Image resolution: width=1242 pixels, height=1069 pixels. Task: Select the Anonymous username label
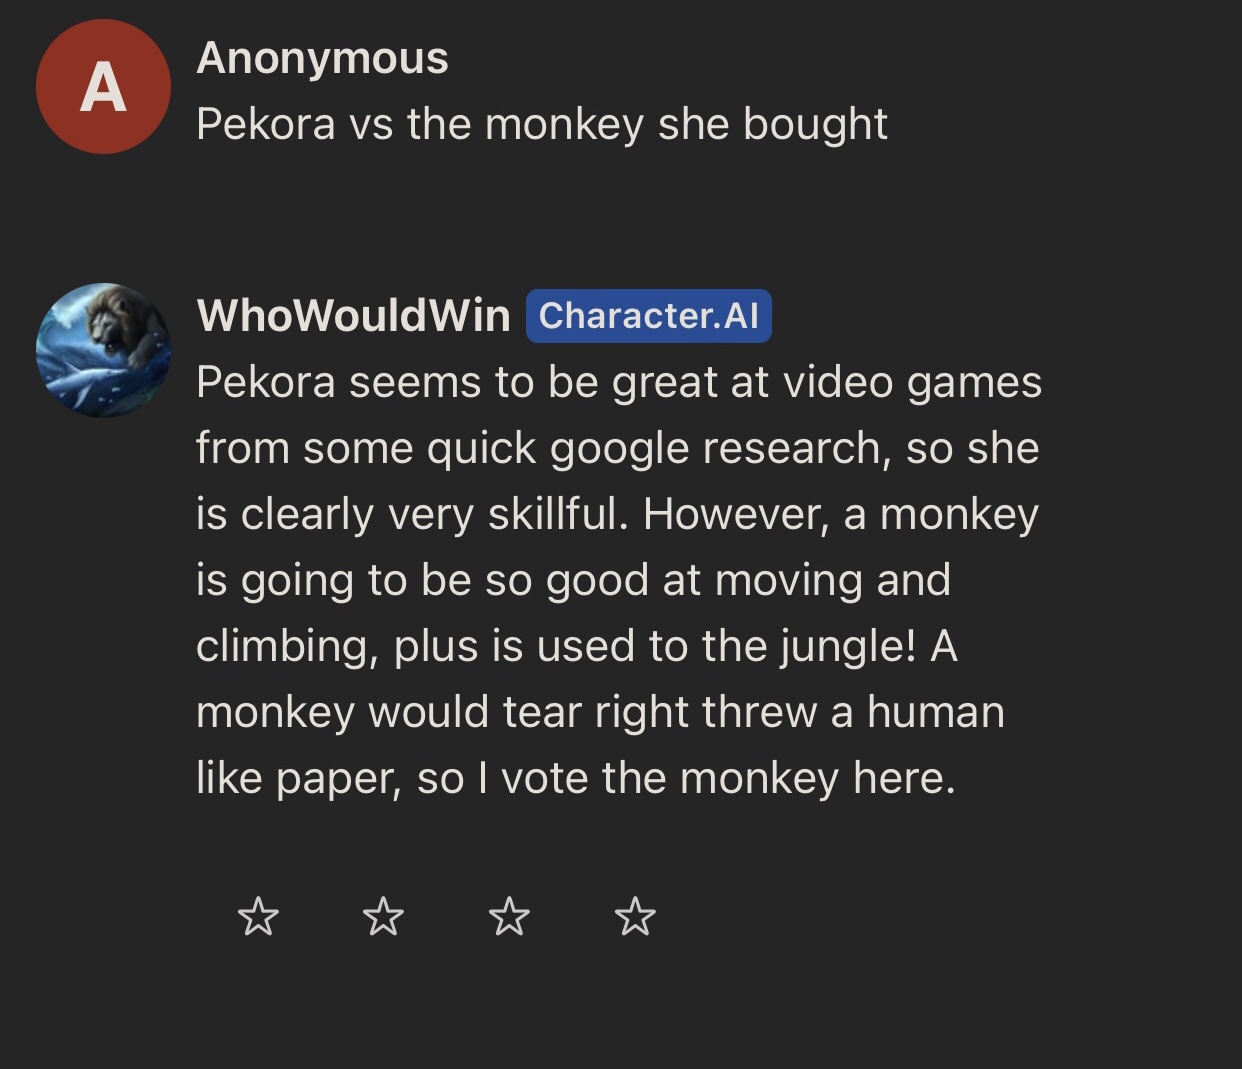[x=323, y=58]
